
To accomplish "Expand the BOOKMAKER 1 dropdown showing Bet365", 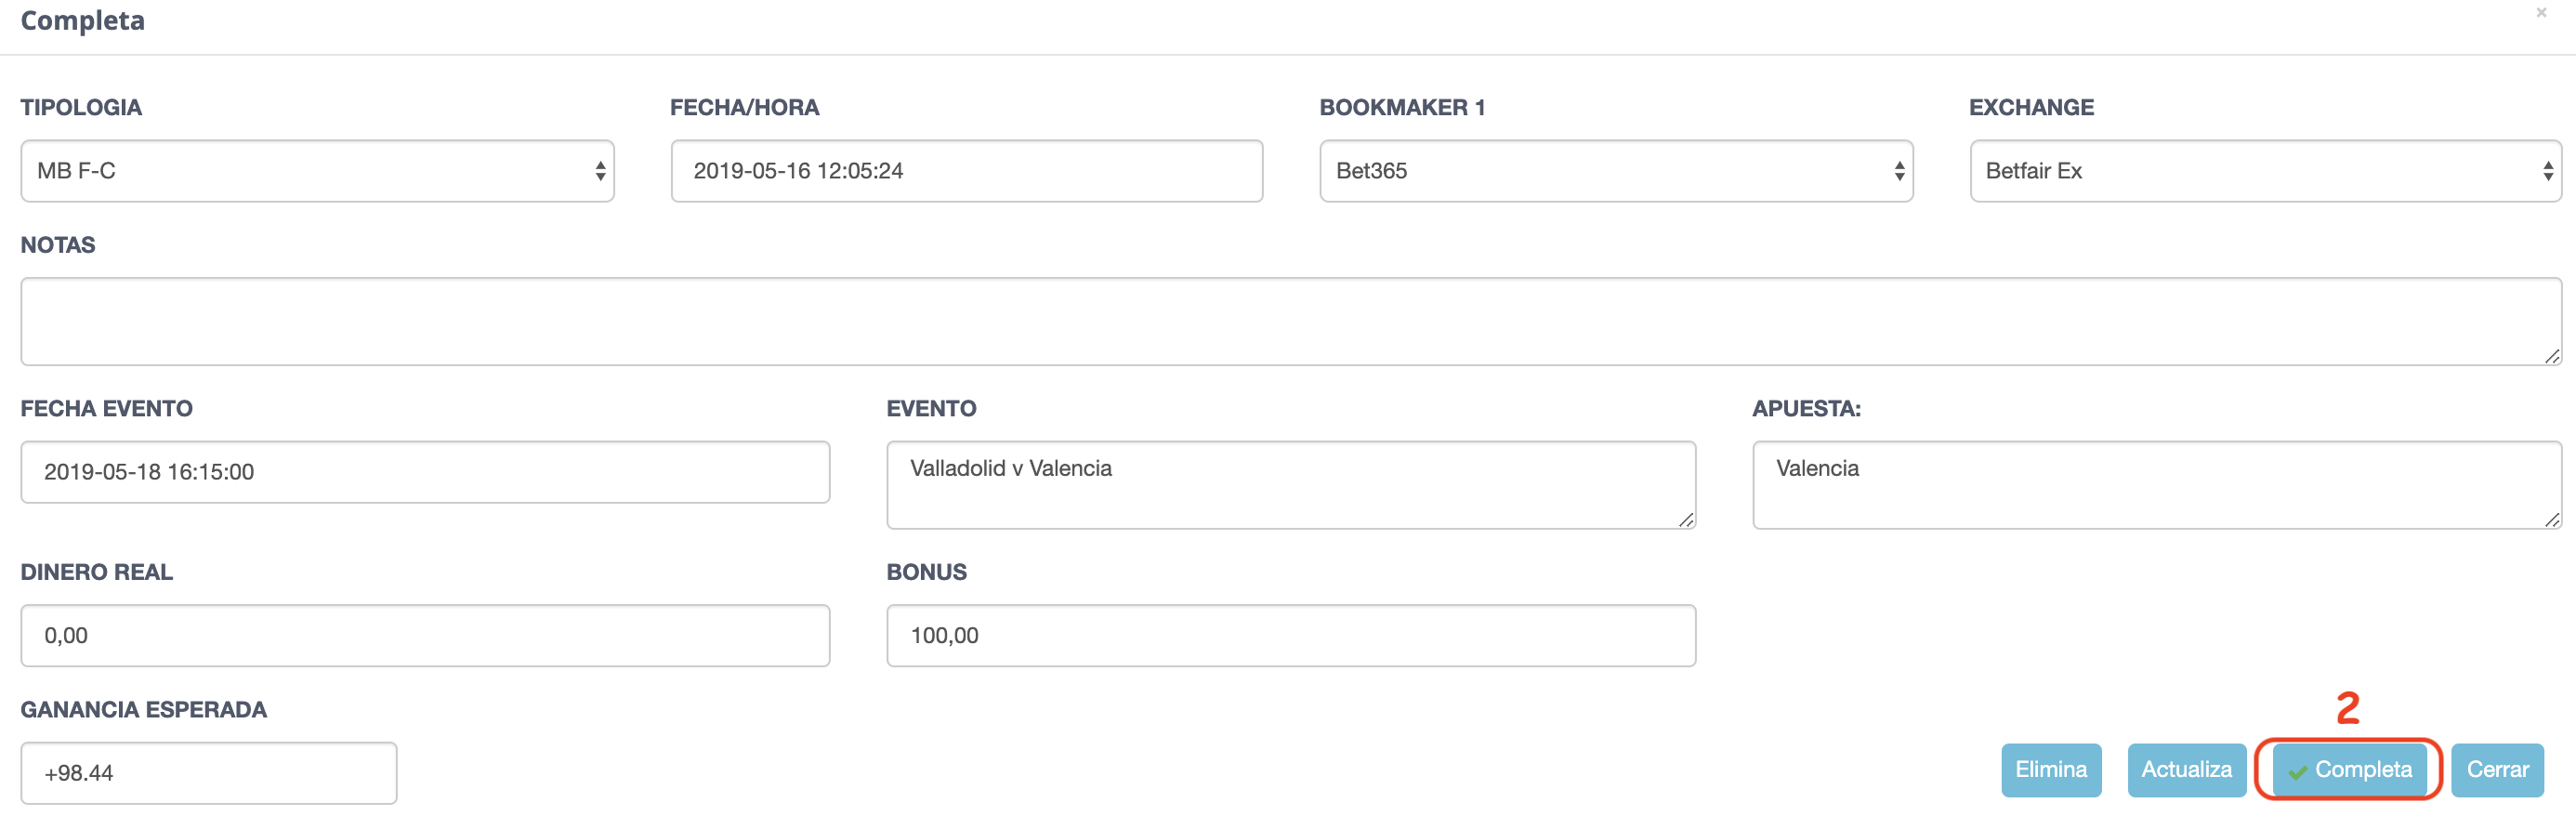I will tap(1616, 171).
